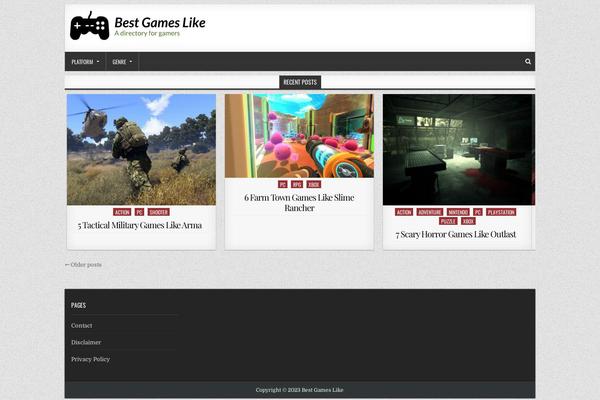This screenshot has height=400, width=600.
Task: Select PC tag on Arma post
Action: [139, 212]
